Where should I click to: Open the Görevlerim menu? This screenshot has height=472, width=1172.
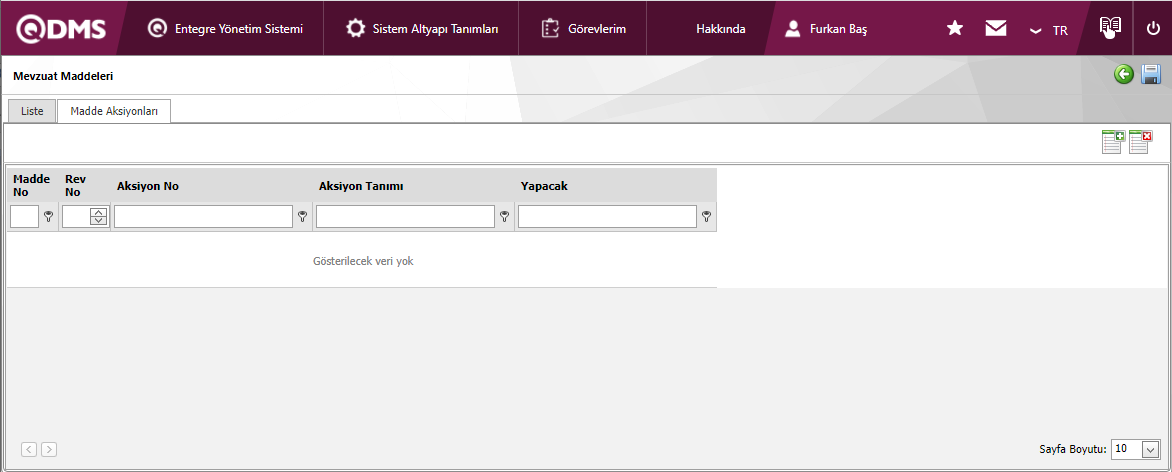tap(584, 29)
